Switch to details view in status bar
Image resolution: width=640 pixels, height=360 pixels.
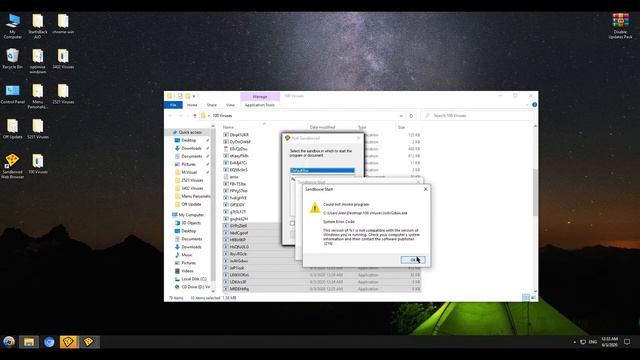click(526, 298)
